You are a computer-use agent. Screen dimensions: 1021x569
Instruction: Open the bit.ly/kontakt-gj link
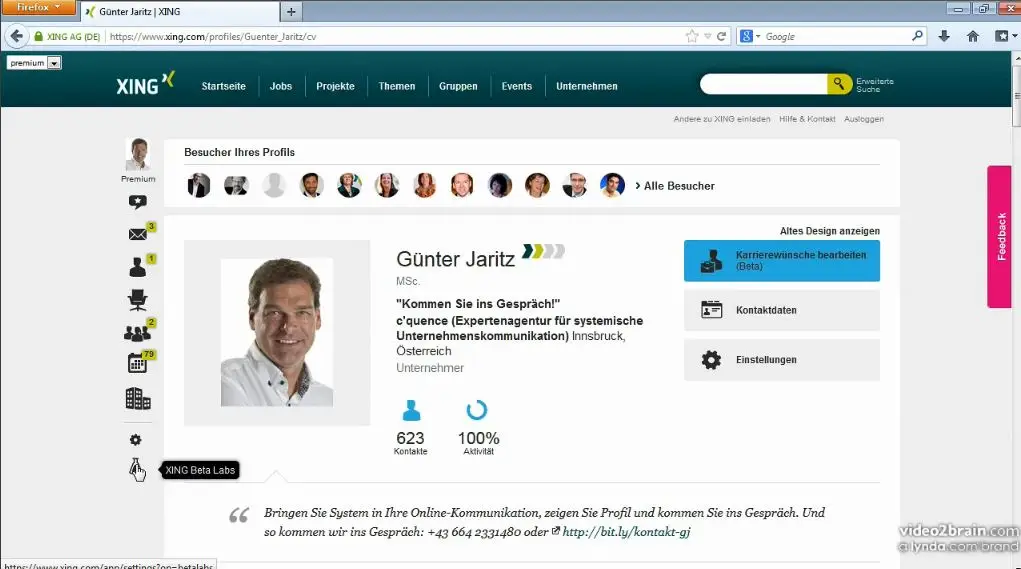click(626, 532)
